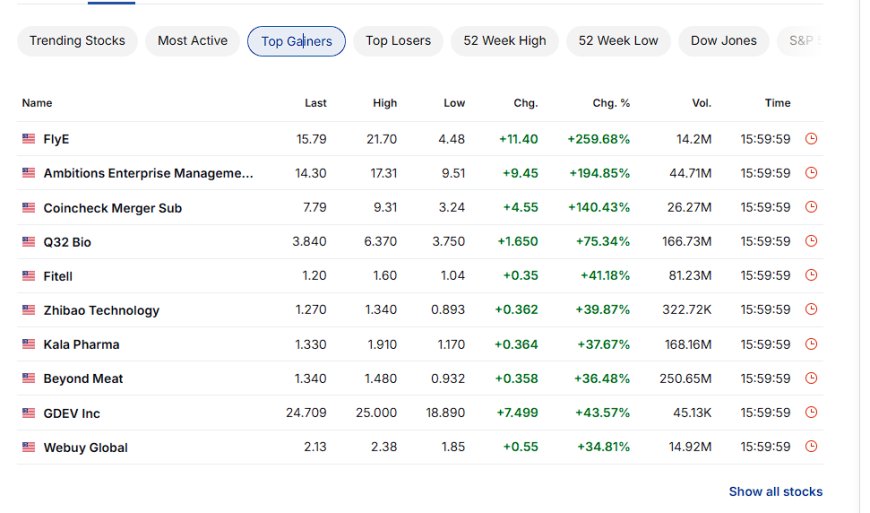Click GDEV Inc change +43.57%
The image size is (870, 513).
point(603,413)
